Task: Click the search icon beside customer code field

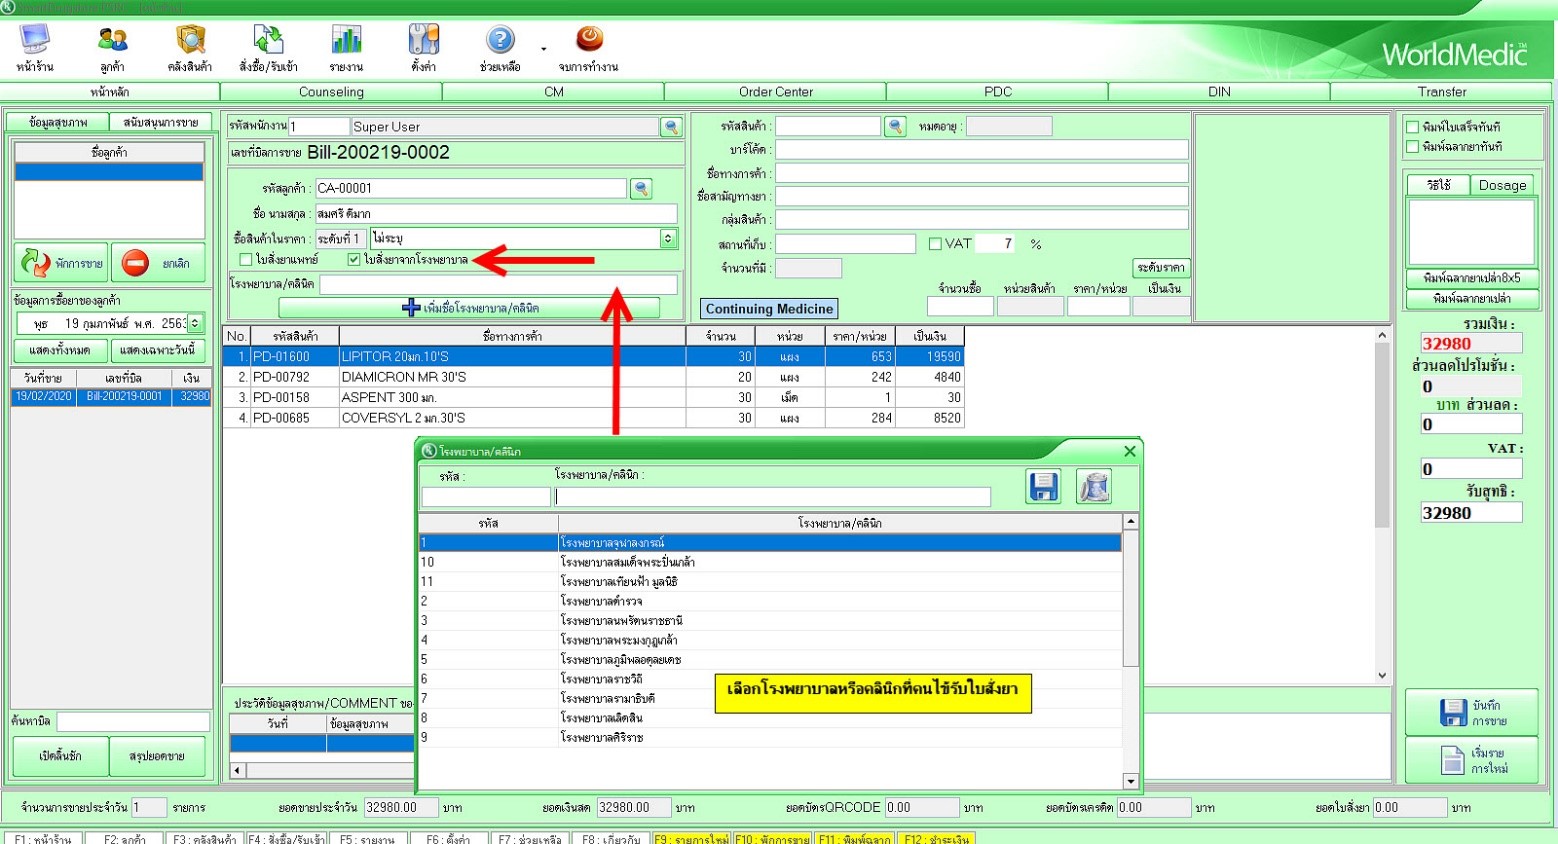Action: (x=641, y=188)
